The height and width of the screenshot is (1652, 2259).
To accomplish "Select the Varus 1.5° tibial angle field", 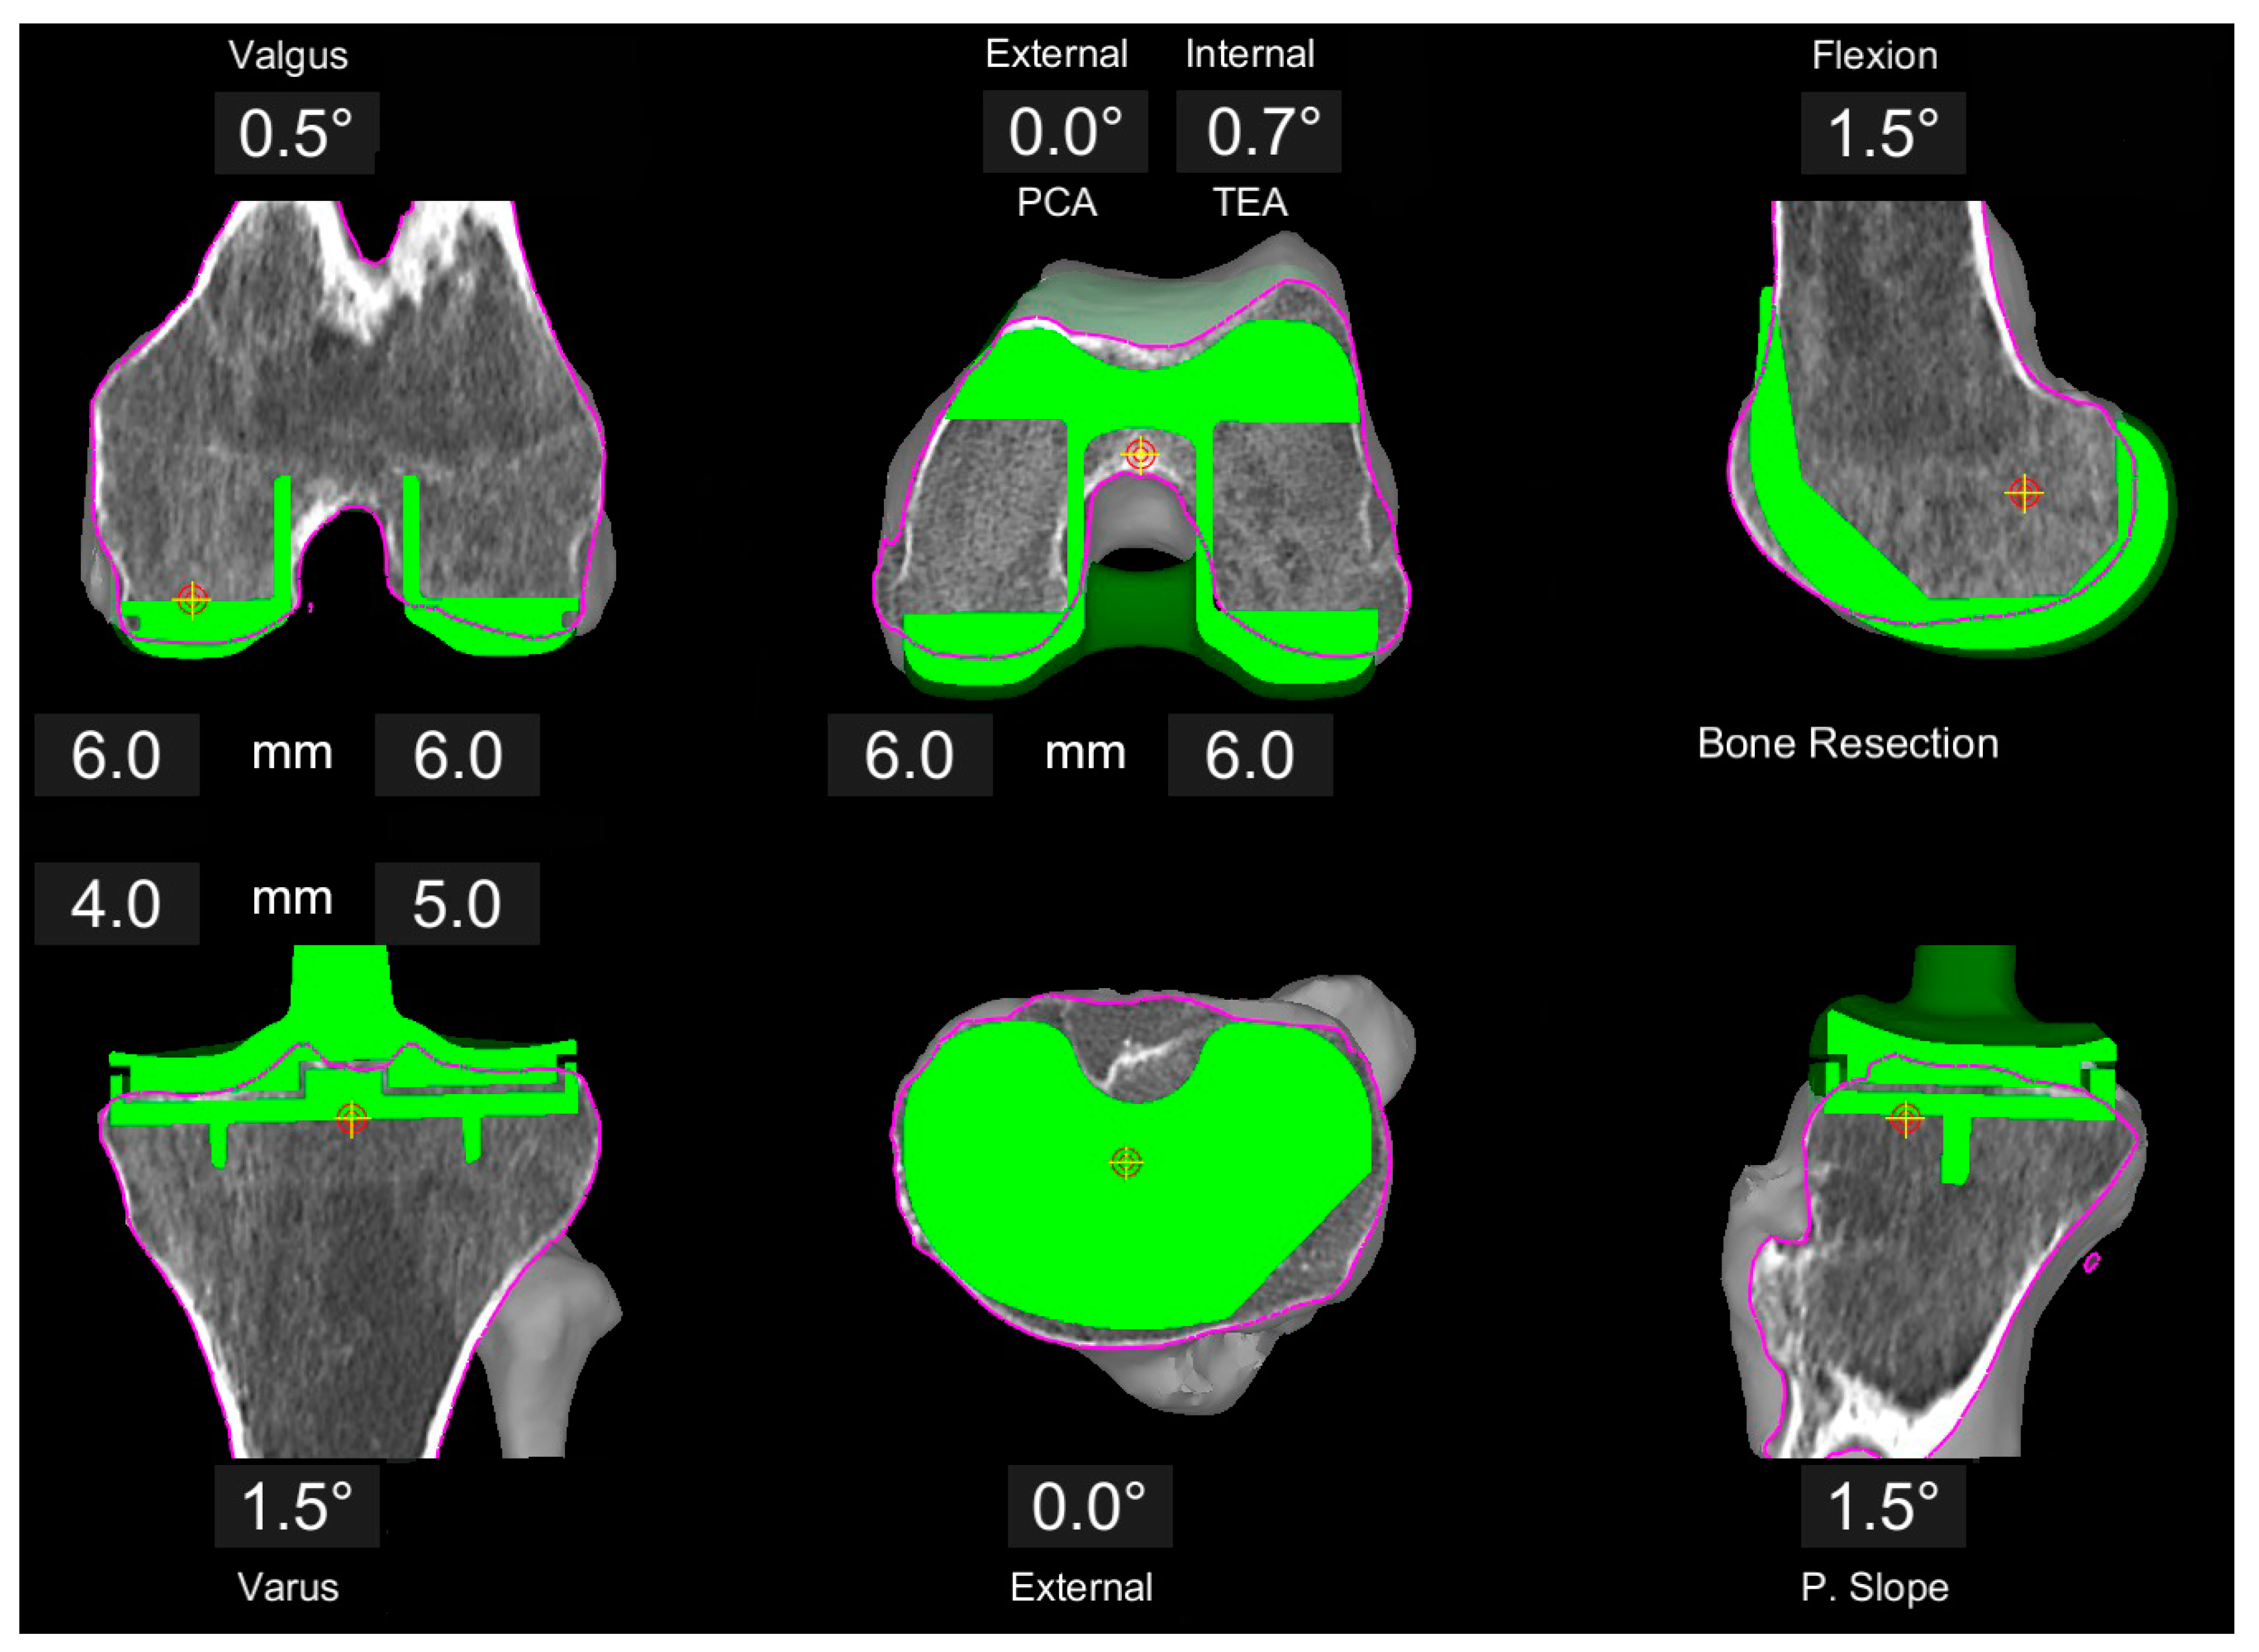I will pos(296,1507).
